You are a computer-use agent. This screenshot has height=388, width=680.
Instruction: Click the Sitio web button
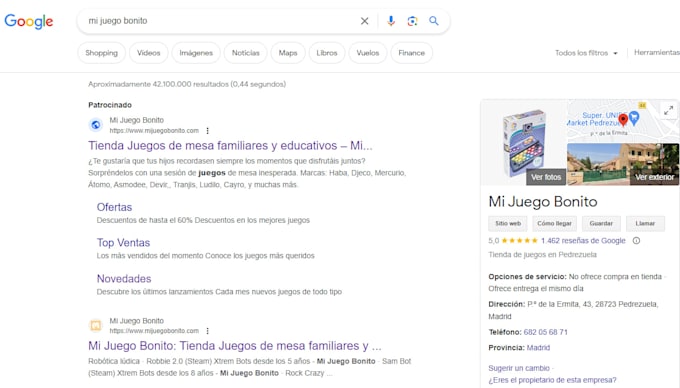tap(508, 223)
